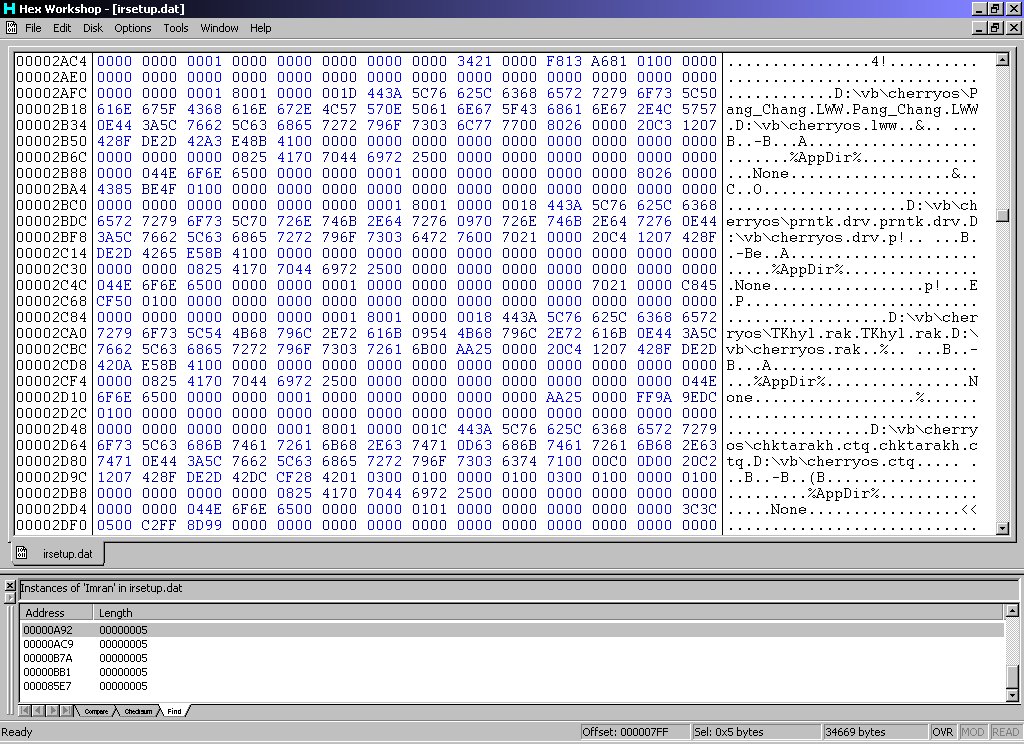Screen dimensions: 1024x744
Task: Open the Help menu
Action: point(261,28)
